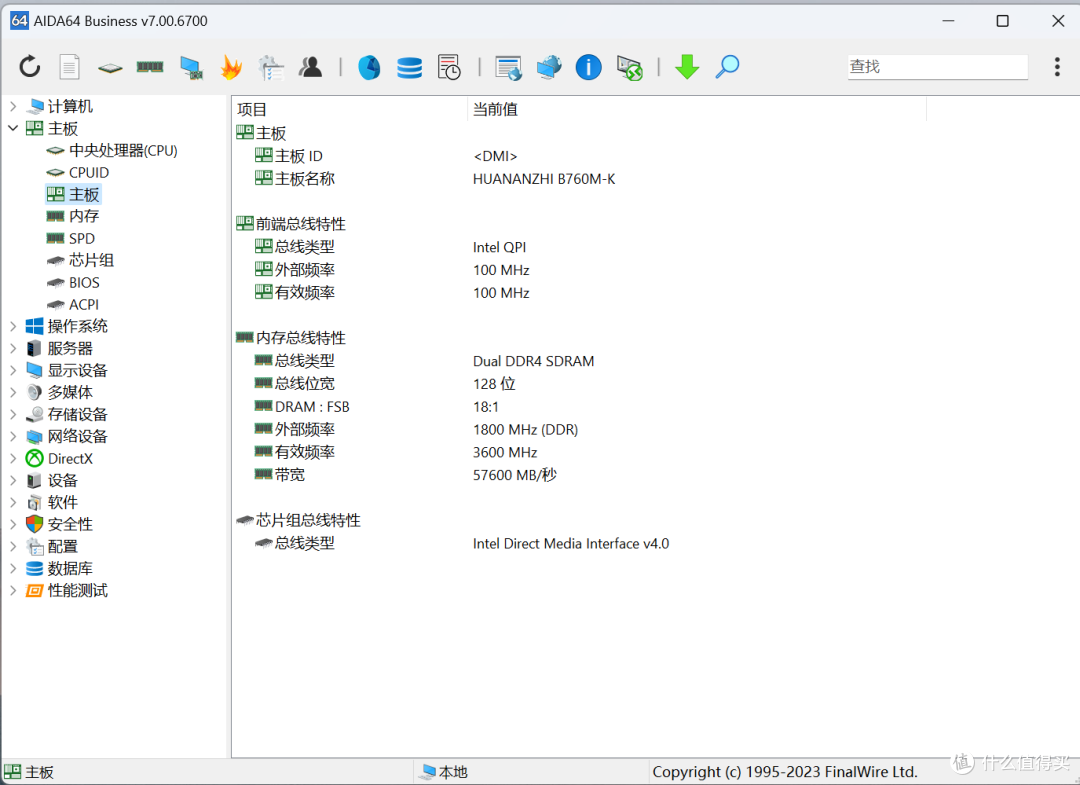Click the network audit globe list icon
1080x785 pixels.
point(508,67)
